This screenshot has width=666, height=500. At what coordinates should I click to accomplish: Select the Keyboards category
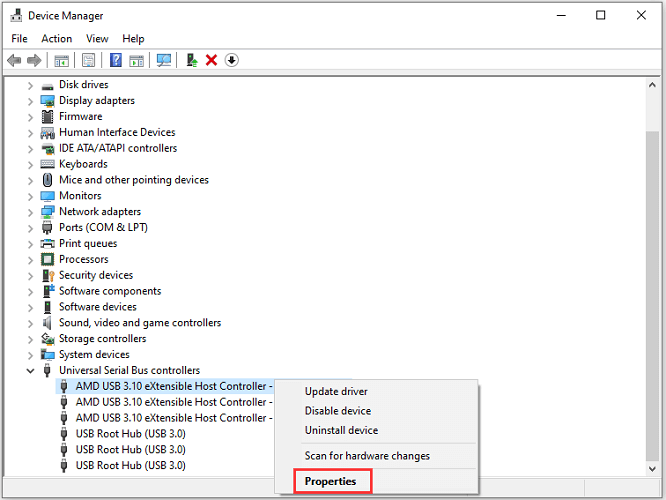(x=83, y=164)
